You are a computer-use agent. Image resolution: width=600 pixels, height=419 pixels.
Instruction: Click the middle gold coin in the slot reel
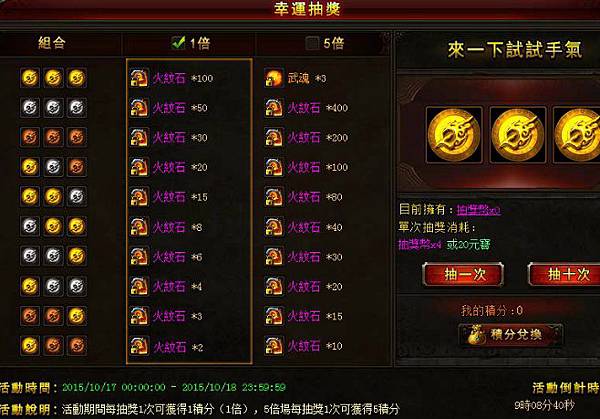tap(518, 135)
